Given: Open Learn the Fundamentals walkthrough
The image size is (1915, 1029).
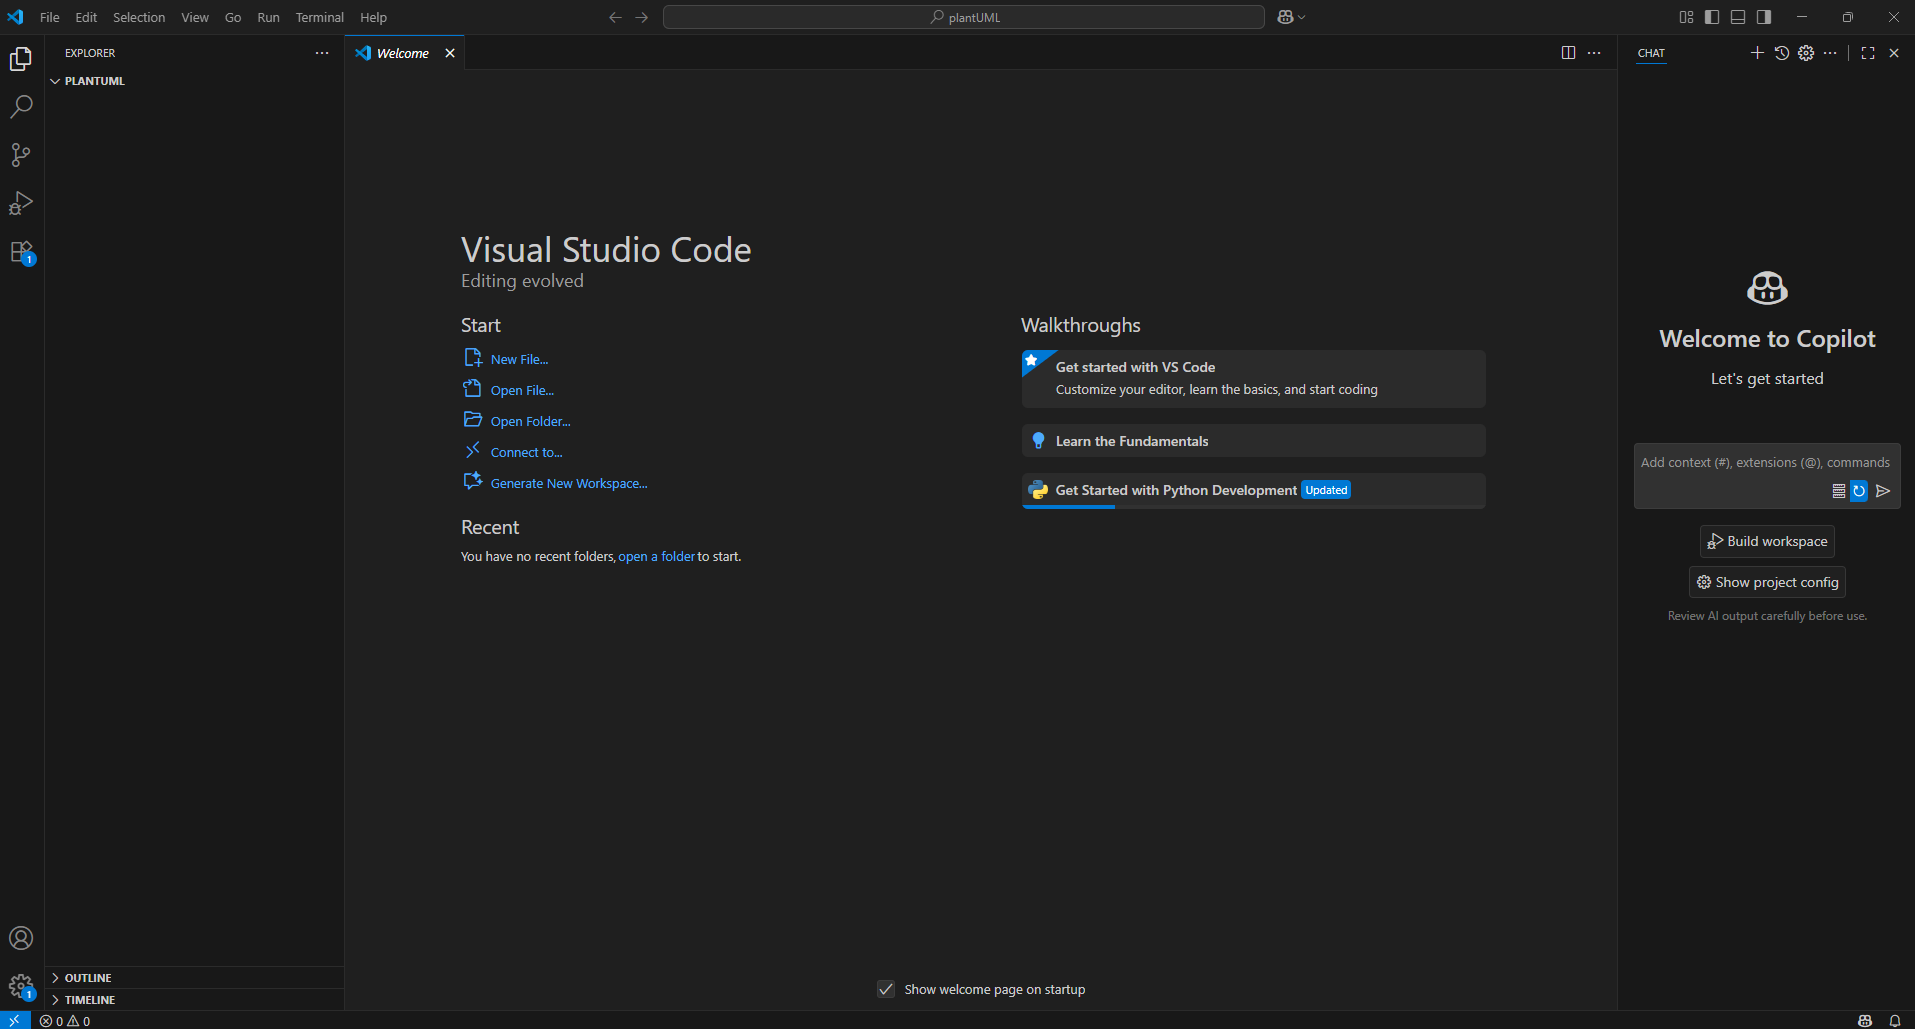Looking at the screenshot, I should (1253, 441).
